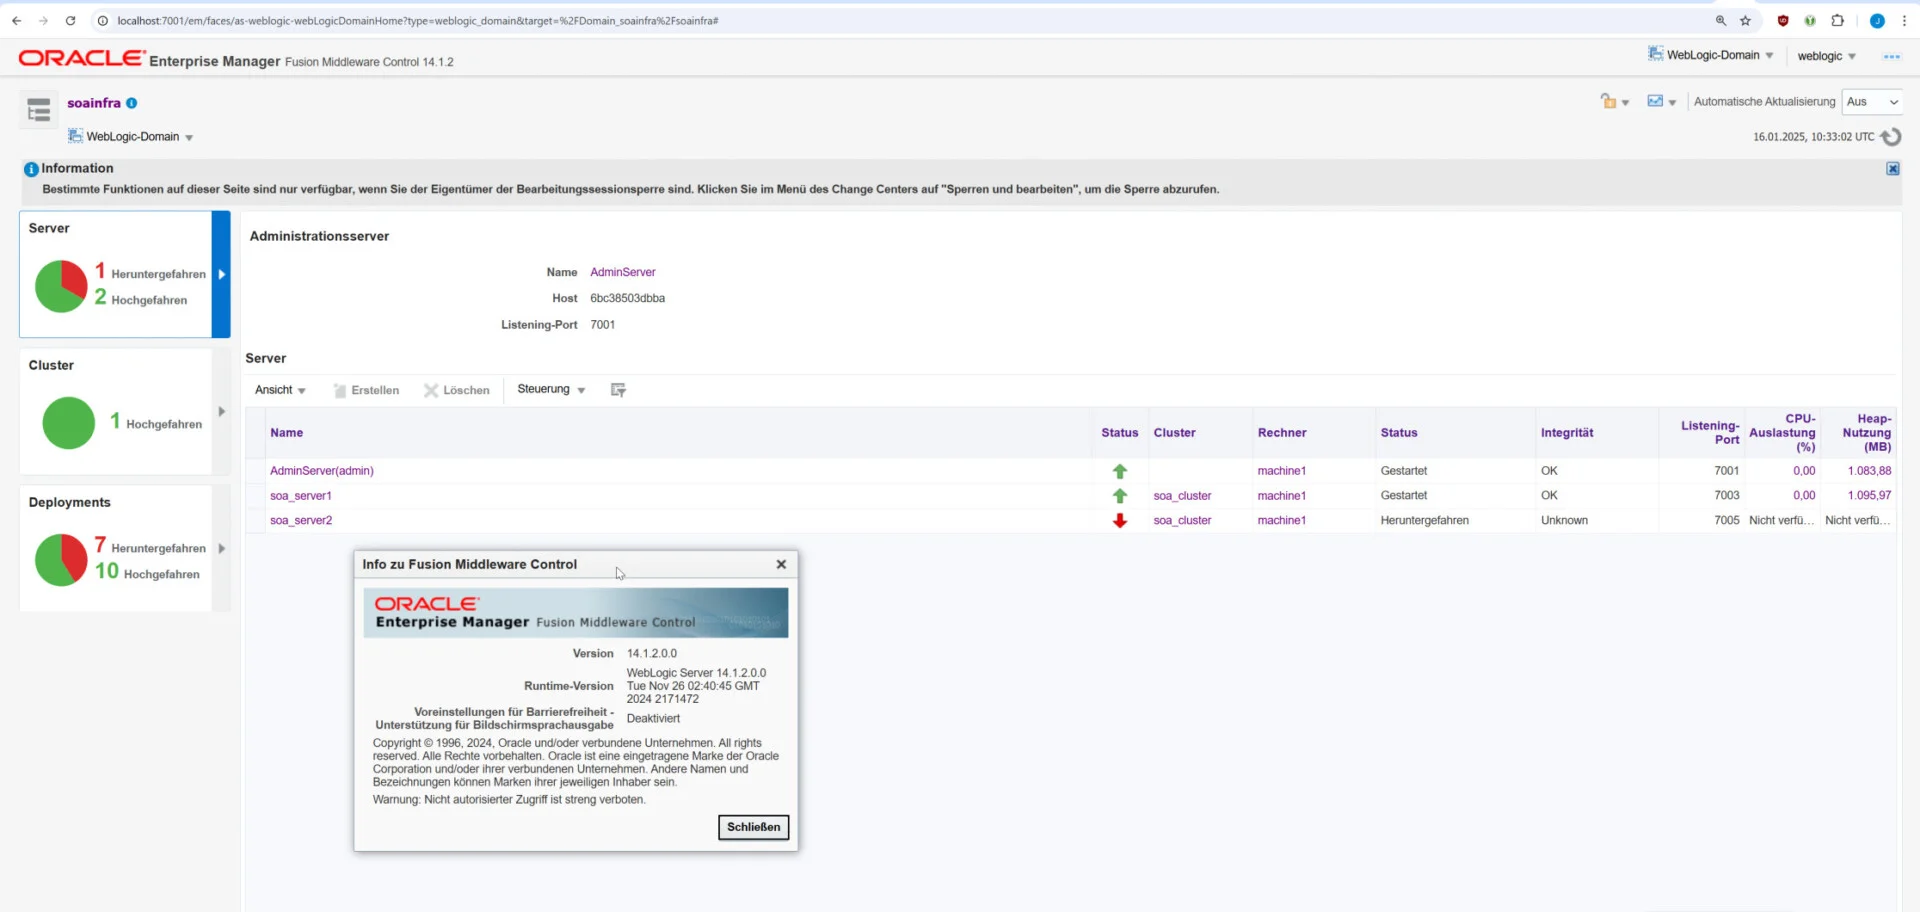Click the Schließen button
This screenshot has width=1920, height=912.
(x=754, y=827)
